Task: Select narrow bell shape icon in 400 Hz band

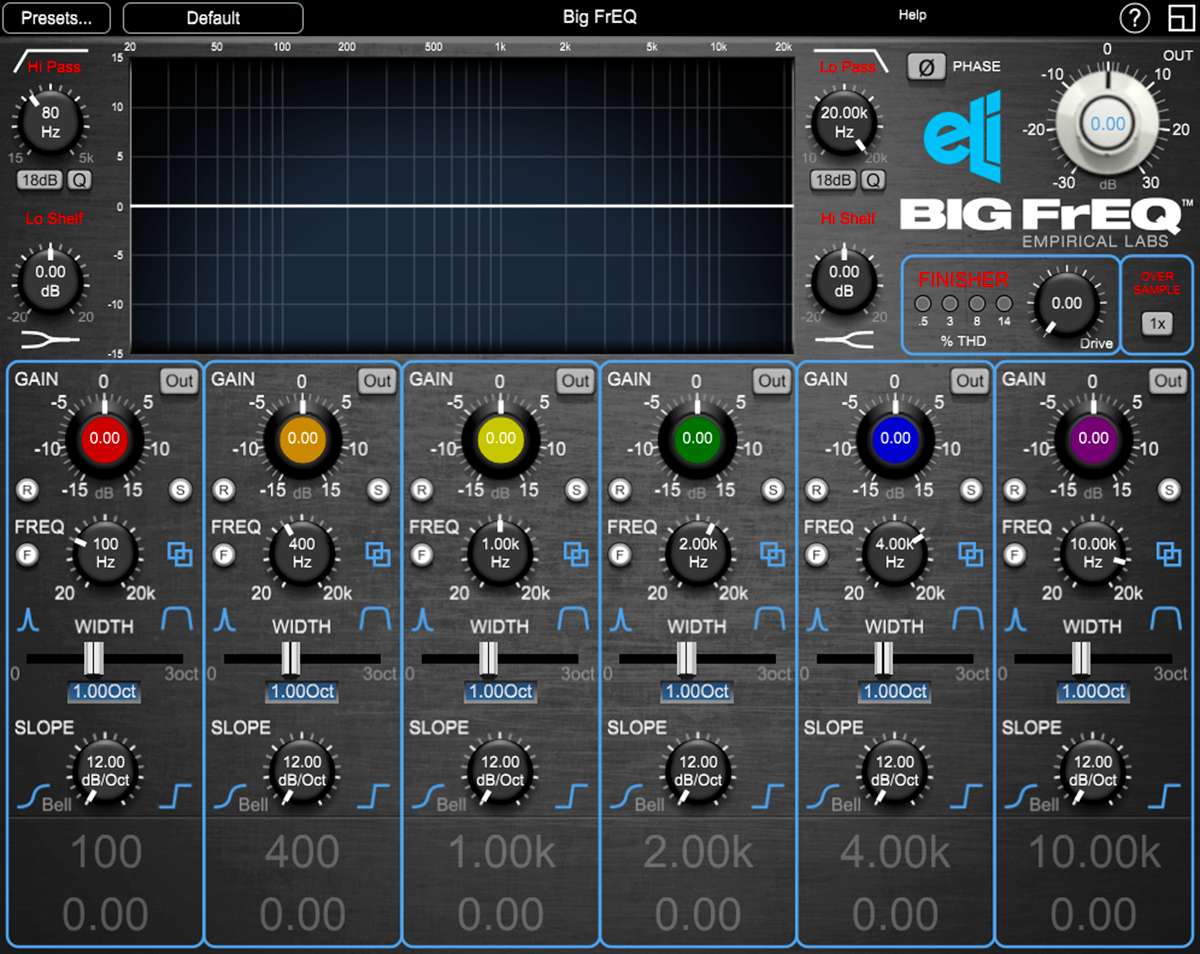Action: [224, 621]
